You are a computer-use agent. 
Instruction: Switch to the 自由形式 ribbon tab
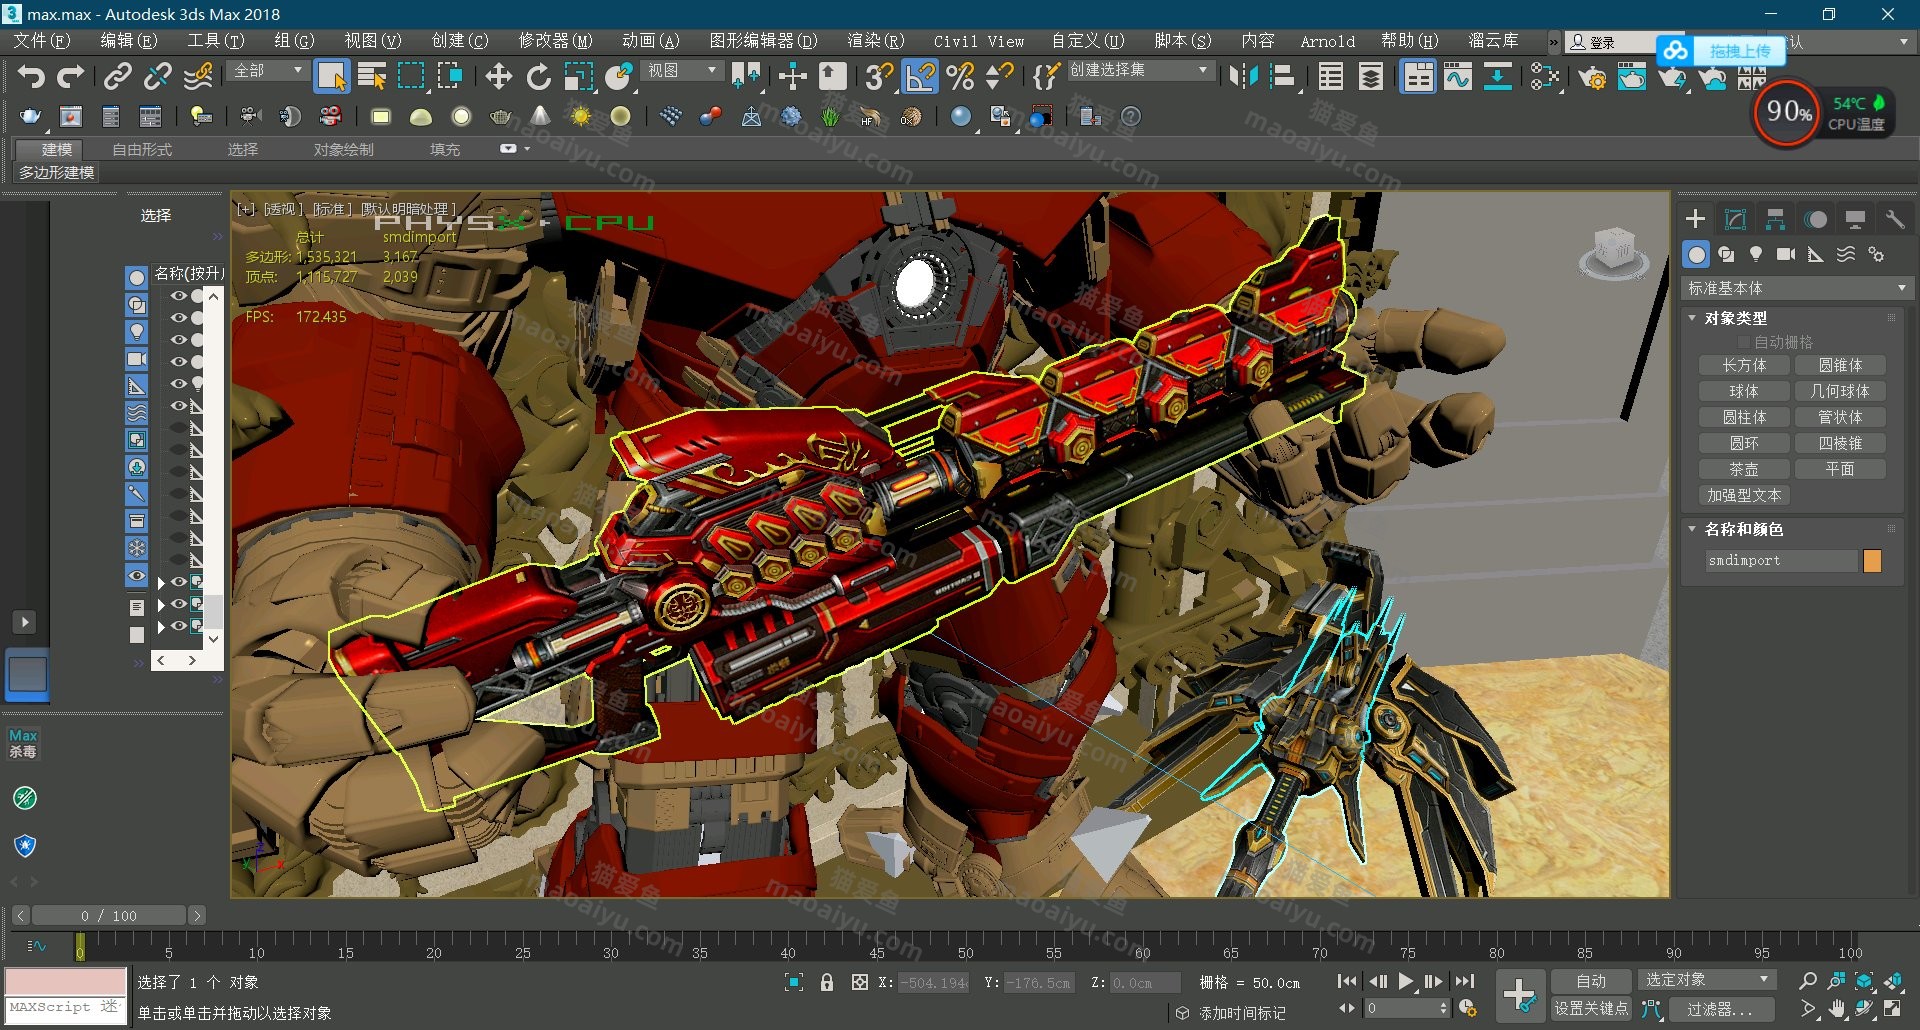tap(141, 149)
